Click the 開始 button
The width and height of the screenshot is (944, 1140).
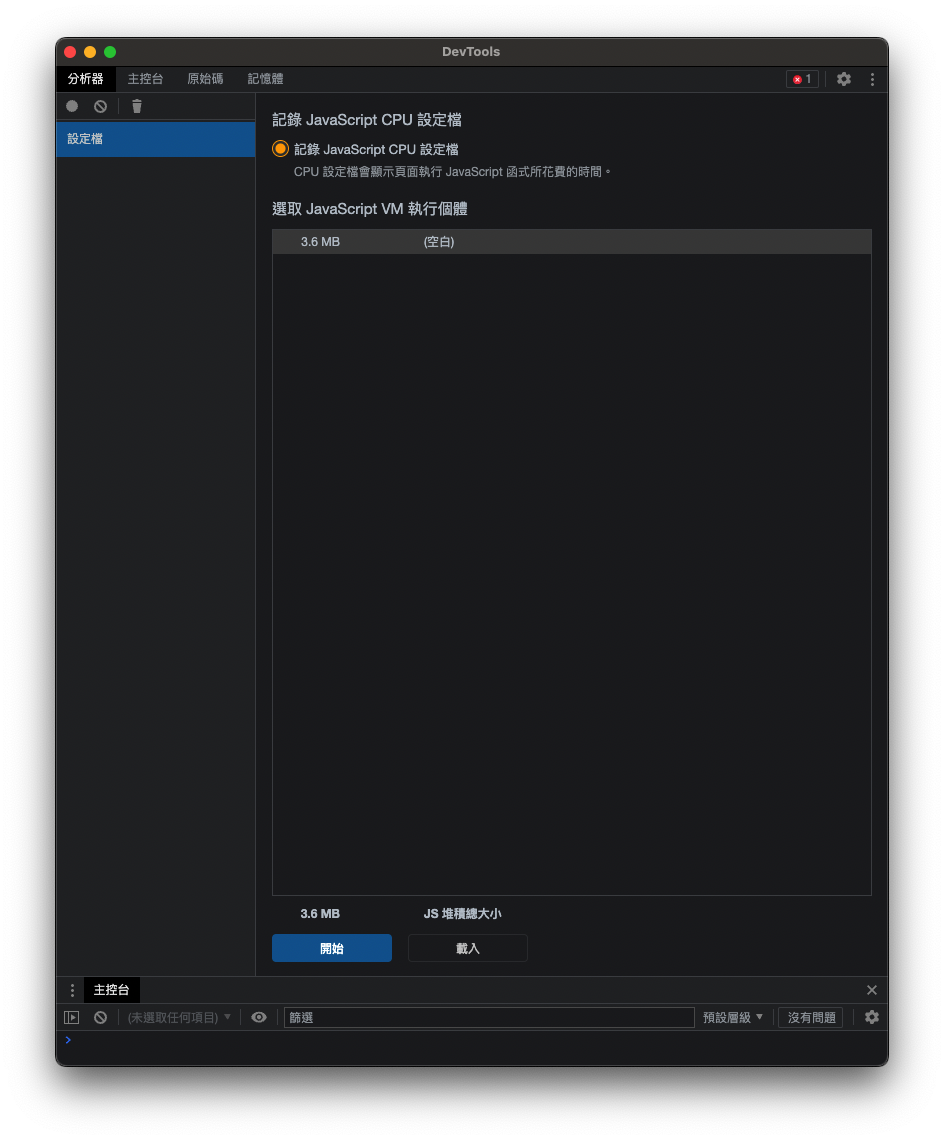(332, 948)
